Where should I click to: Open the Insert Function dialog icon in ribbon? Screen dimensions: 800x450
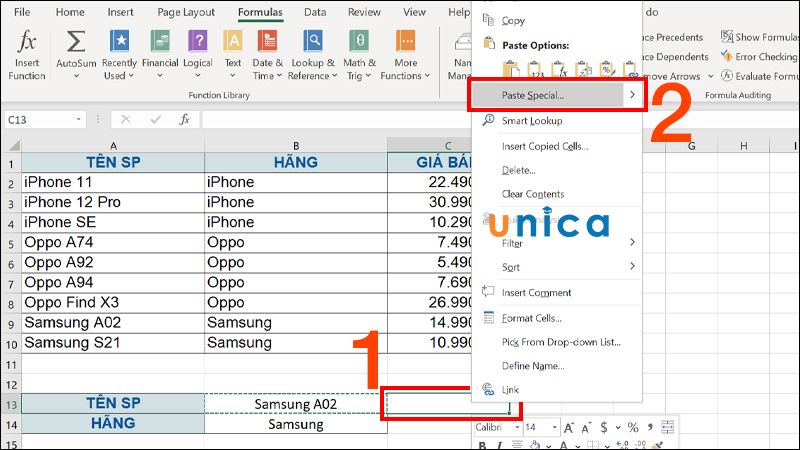click(27, 42)
